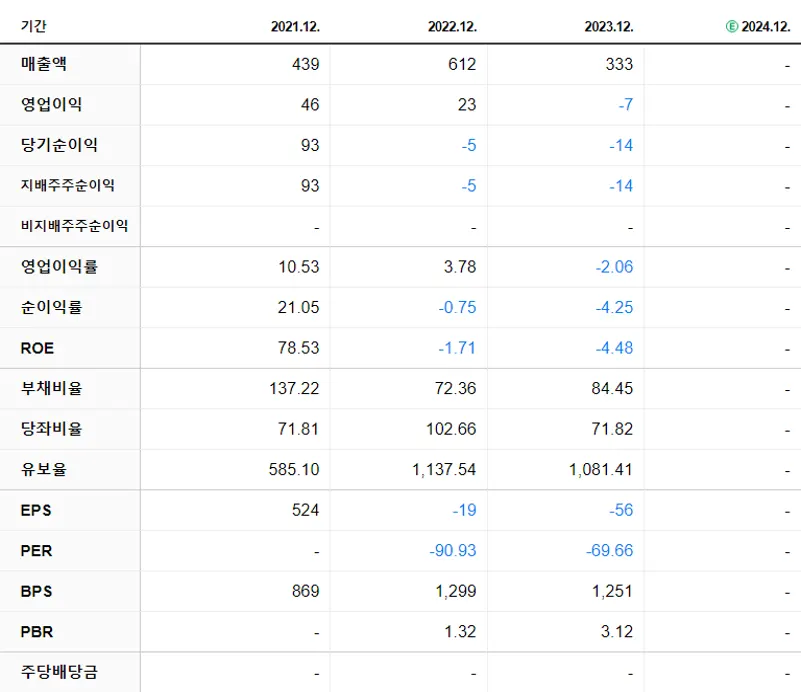Click the 영업이익 row label

[47, 105]
